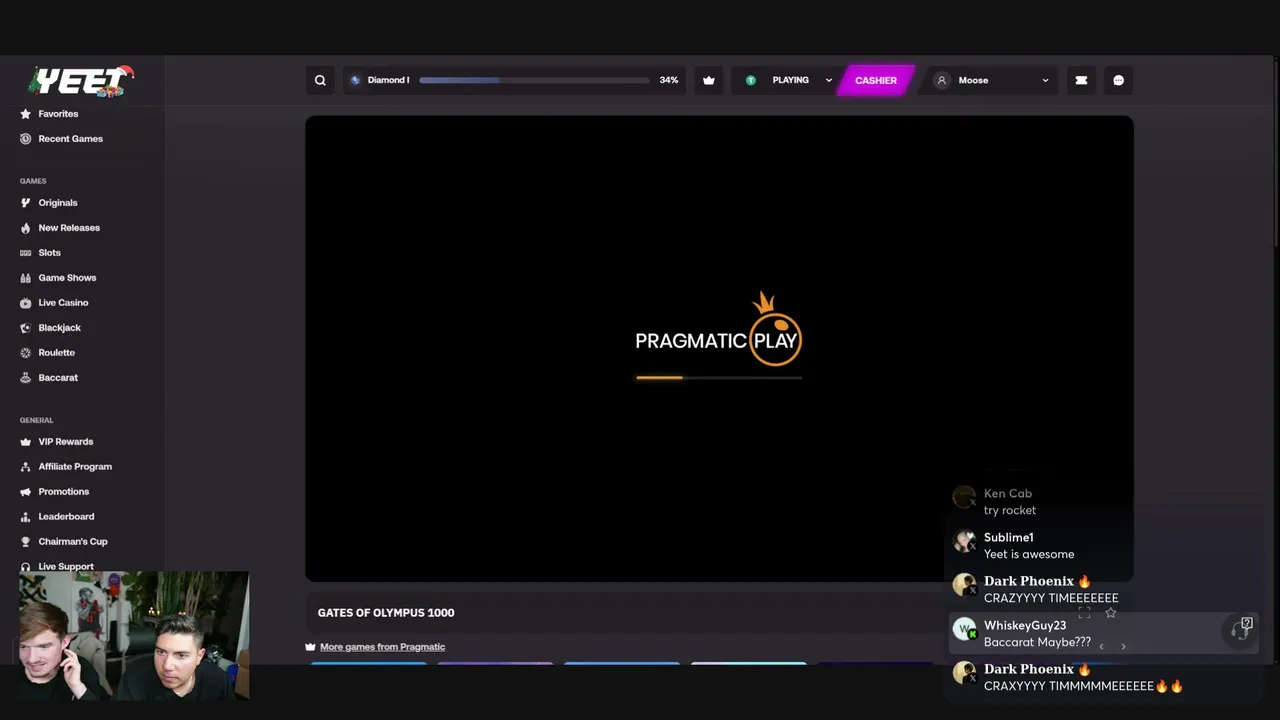Toggle fullscreen icon below the game
Image resolution: width=1280 pixels, height=720 pixels.
click(x=1084, y=613)
